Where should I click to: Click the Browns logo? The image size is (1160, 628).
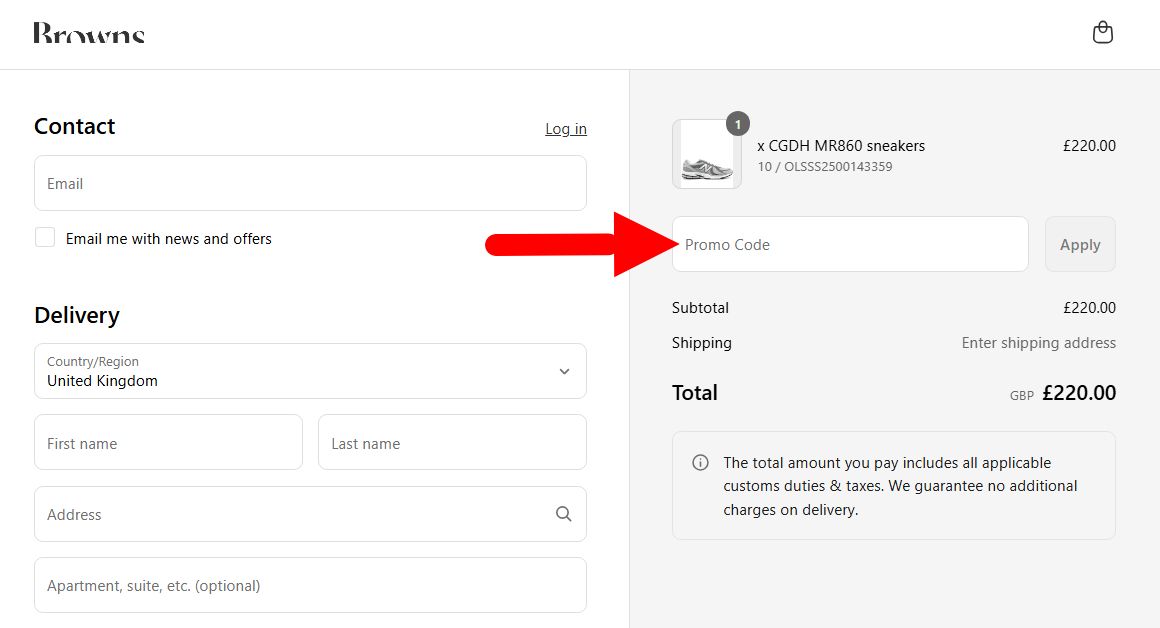(89, 34)
